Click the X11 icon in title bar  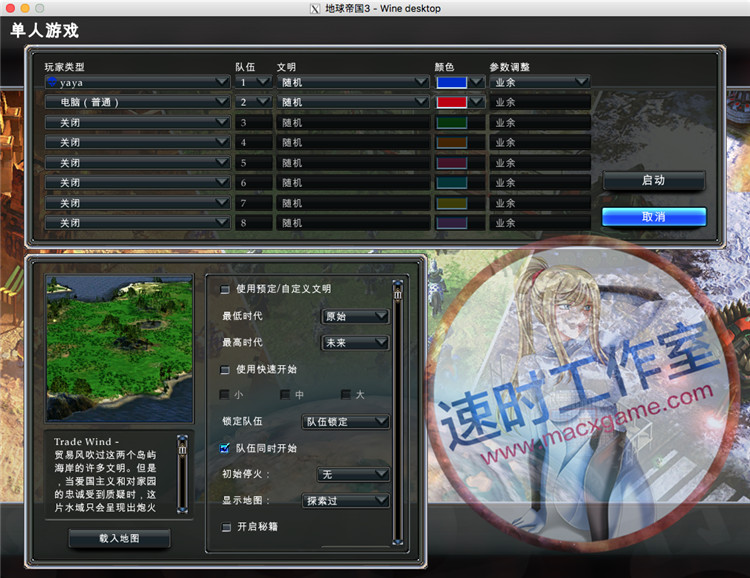[315, 9]
